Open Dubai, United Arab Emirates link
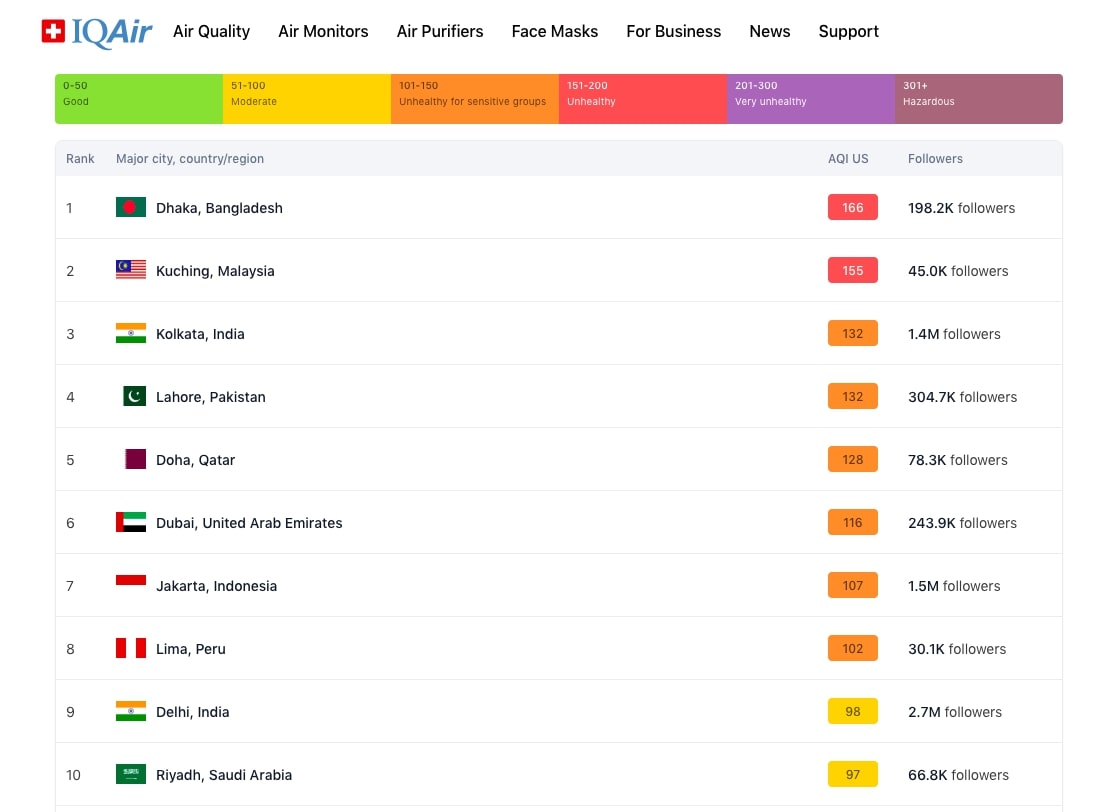 pyautogui.click(x=249, y=523)
